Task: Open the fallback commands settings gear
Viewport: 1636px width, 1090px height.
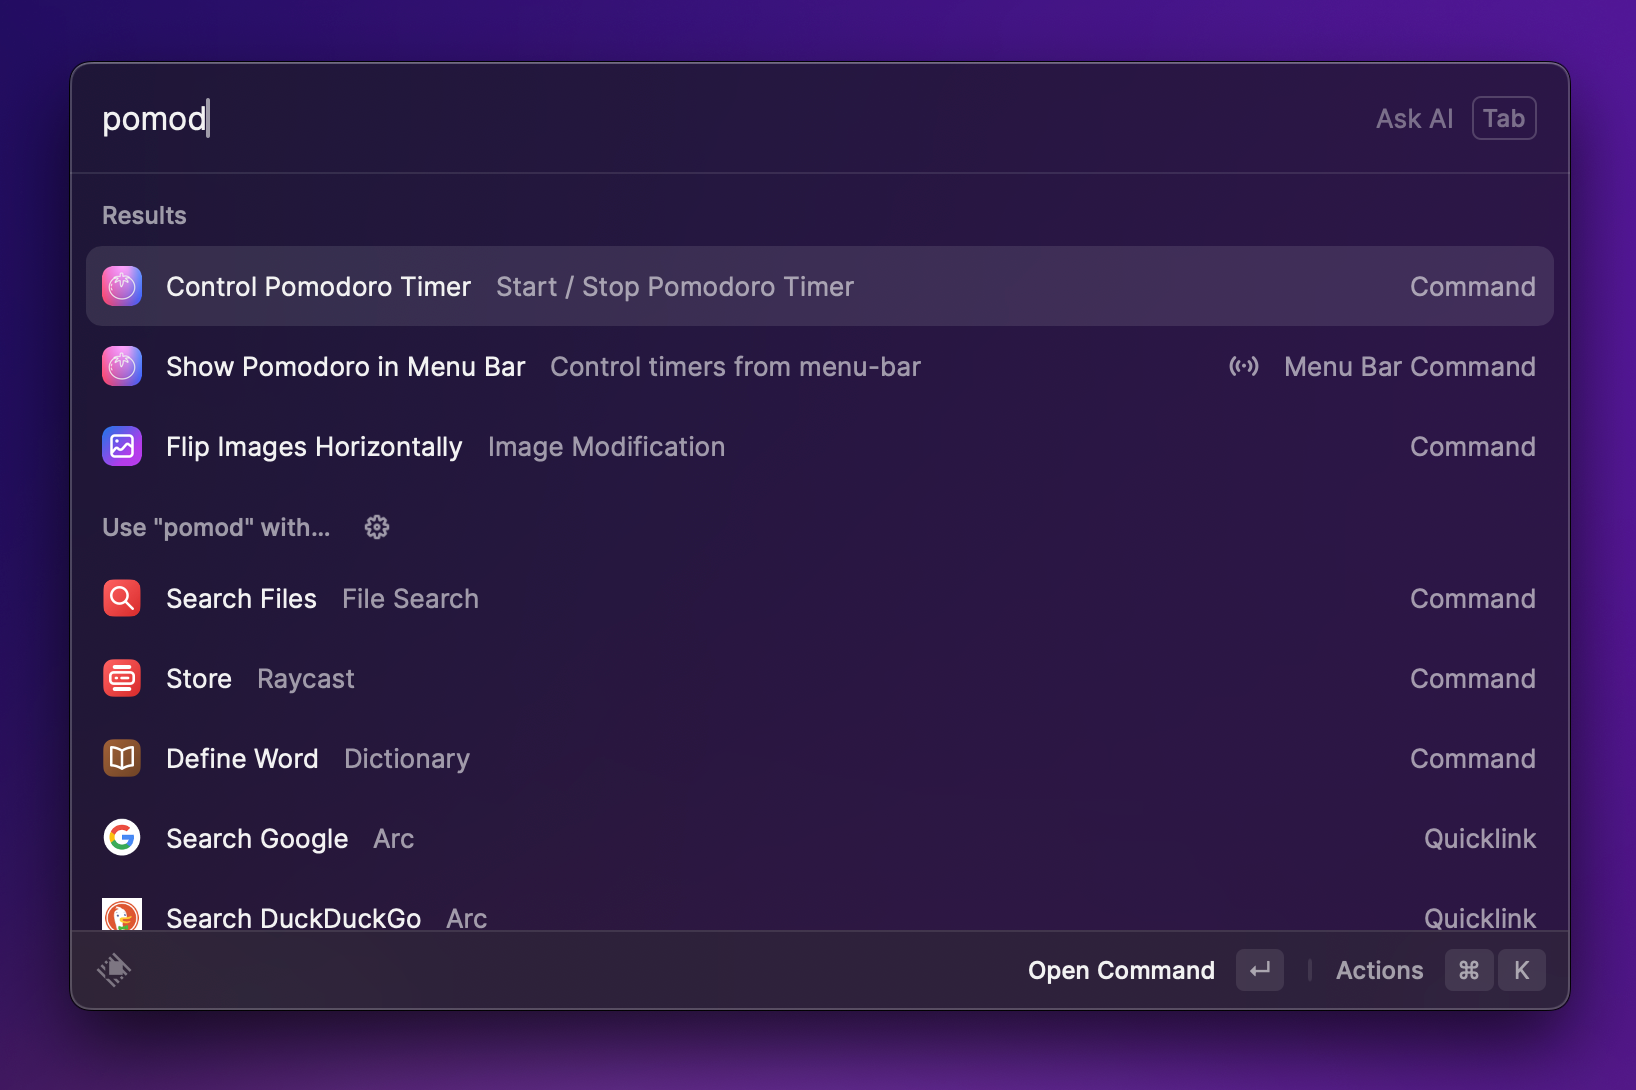Action: (377, 527)
